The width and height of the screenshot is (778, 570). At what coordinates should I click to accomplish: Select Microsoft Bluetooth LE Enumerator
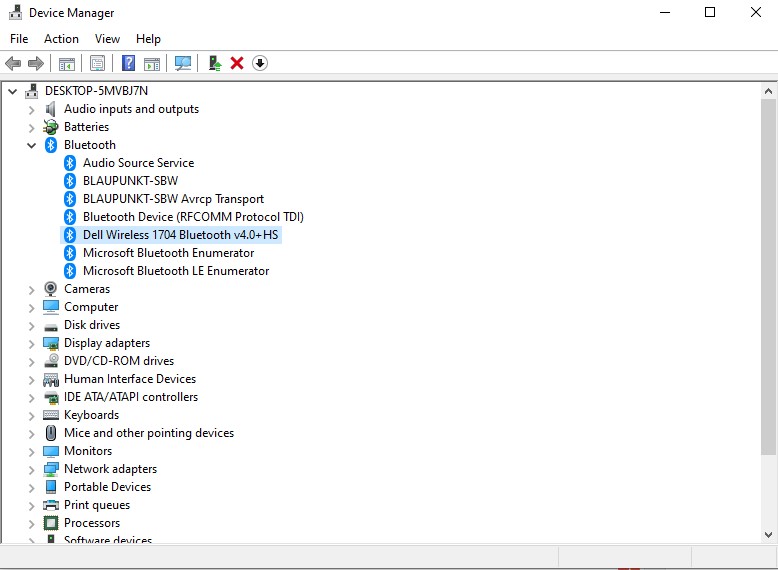[176, 271]
